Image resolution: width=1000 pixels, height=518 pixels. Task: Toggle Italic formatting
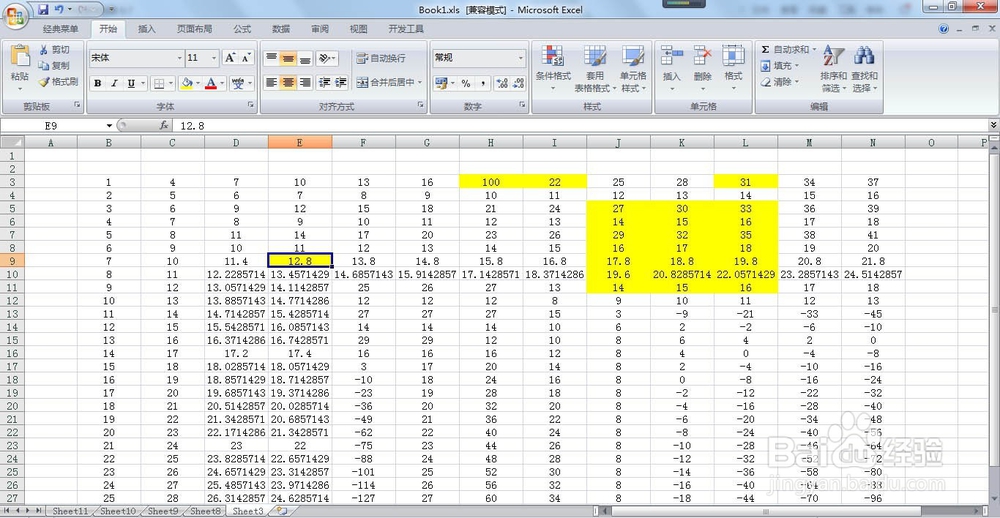pyautogui.click(x=114, y=83)
